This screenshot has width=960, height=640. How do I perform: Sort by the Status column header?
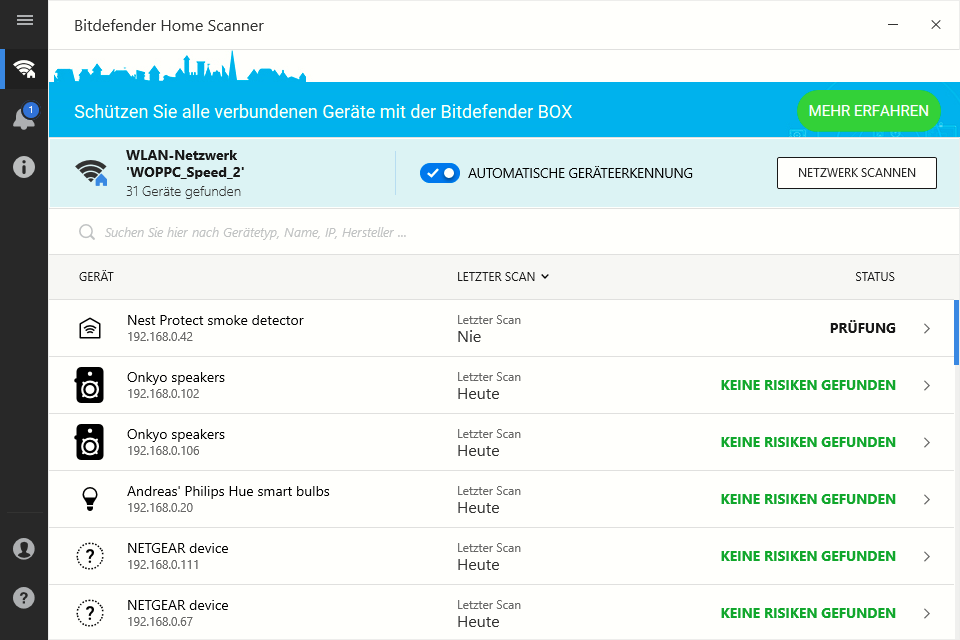(x=874, y=277)
